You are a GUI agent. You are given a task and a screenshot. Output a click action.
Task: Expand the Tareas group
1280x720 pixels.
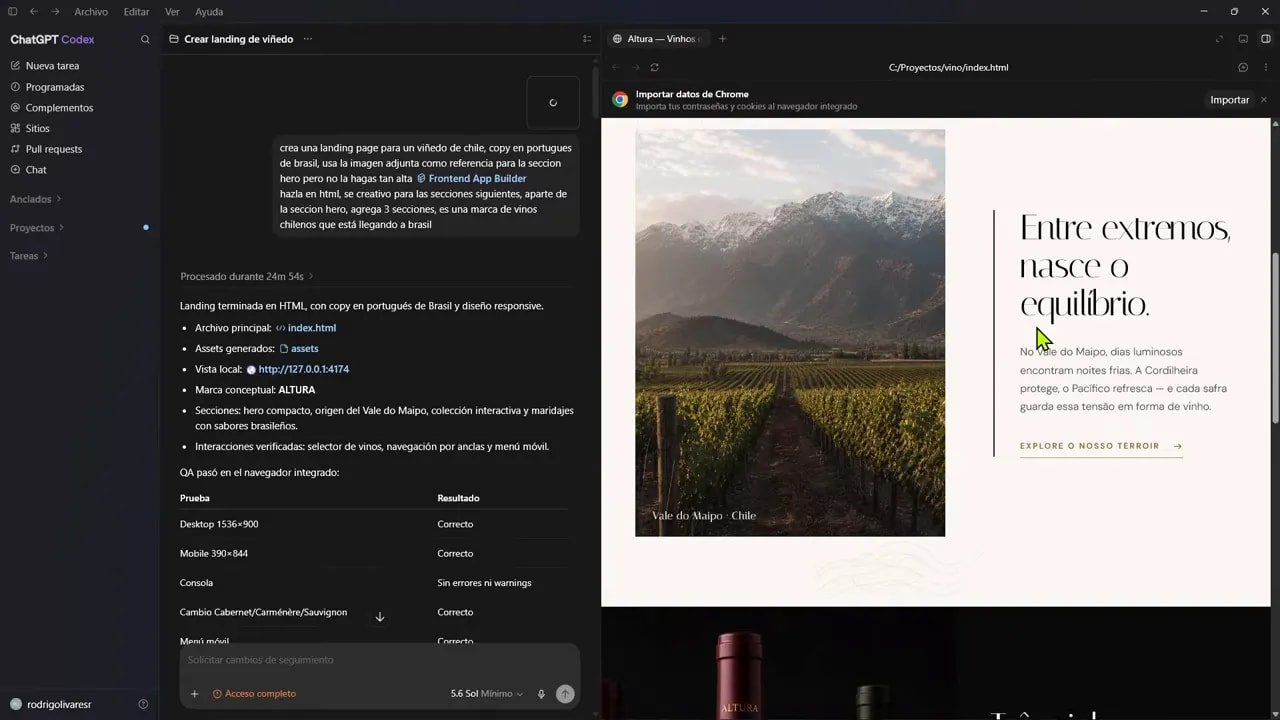tap(28, 256)
